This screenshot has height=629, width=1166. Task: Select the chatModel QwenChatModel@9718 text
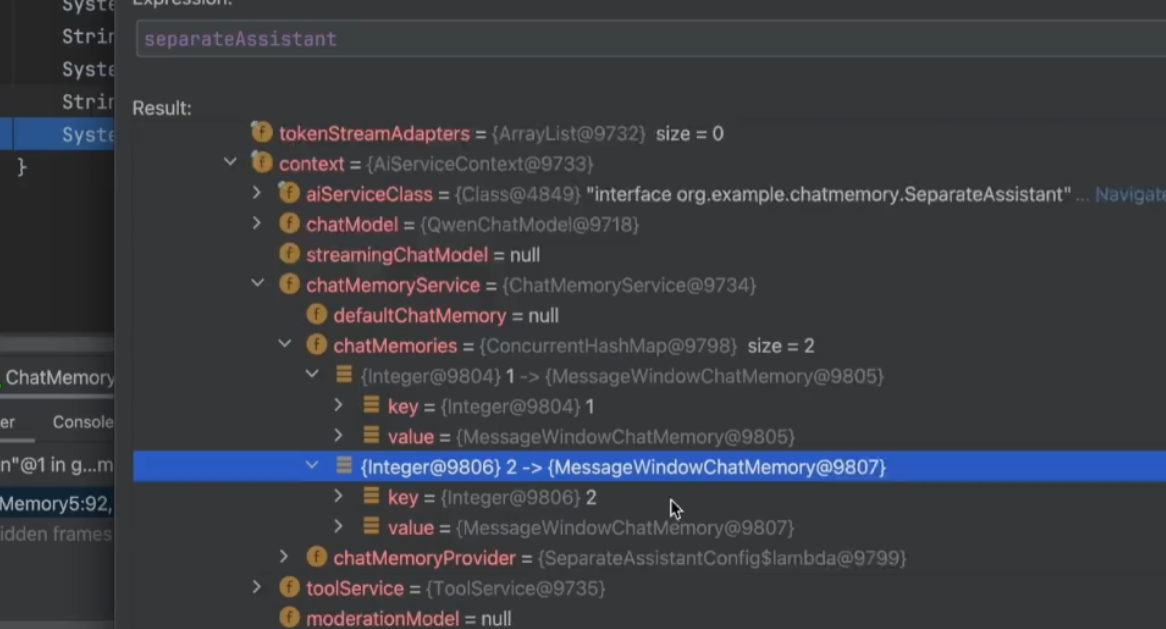(x=472, y=225)
